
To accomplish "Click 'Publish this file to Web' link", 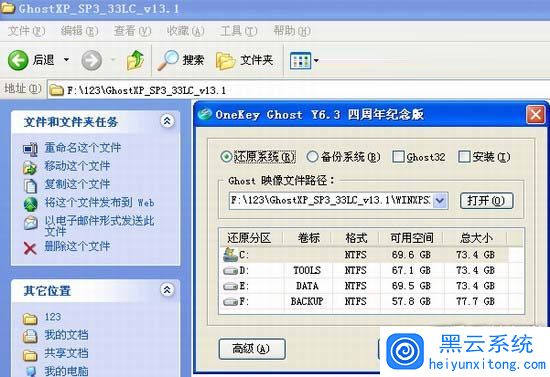I will [99, 202].
